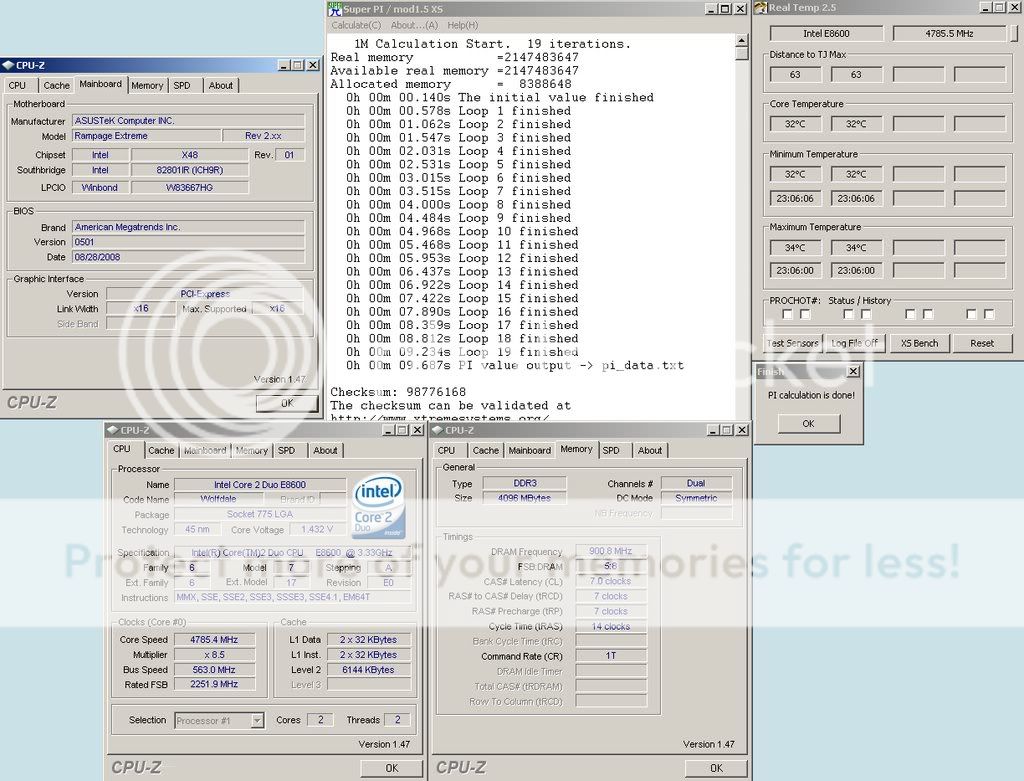
Task: Launch XS Bench in Real Temp
Action: 919,343
